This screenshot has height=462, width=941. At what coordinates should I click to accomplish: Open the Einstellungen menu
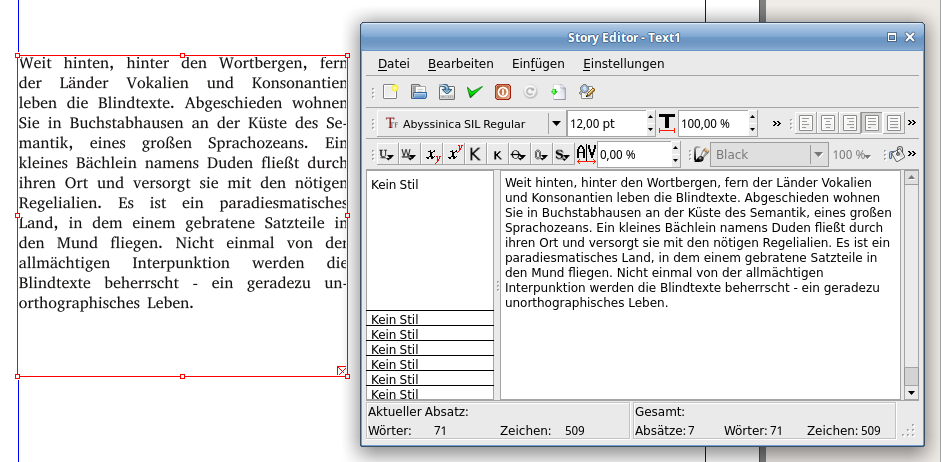(623, 63)
